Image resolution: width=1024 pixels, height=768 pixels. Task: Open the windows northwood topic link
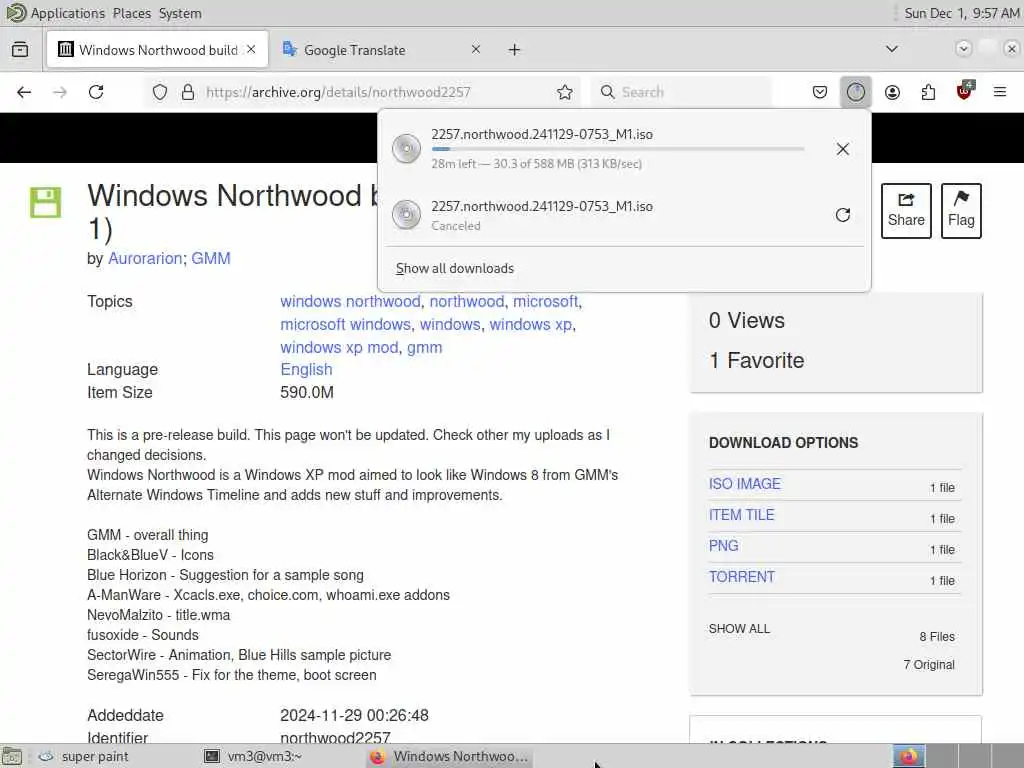pos(350,302)
